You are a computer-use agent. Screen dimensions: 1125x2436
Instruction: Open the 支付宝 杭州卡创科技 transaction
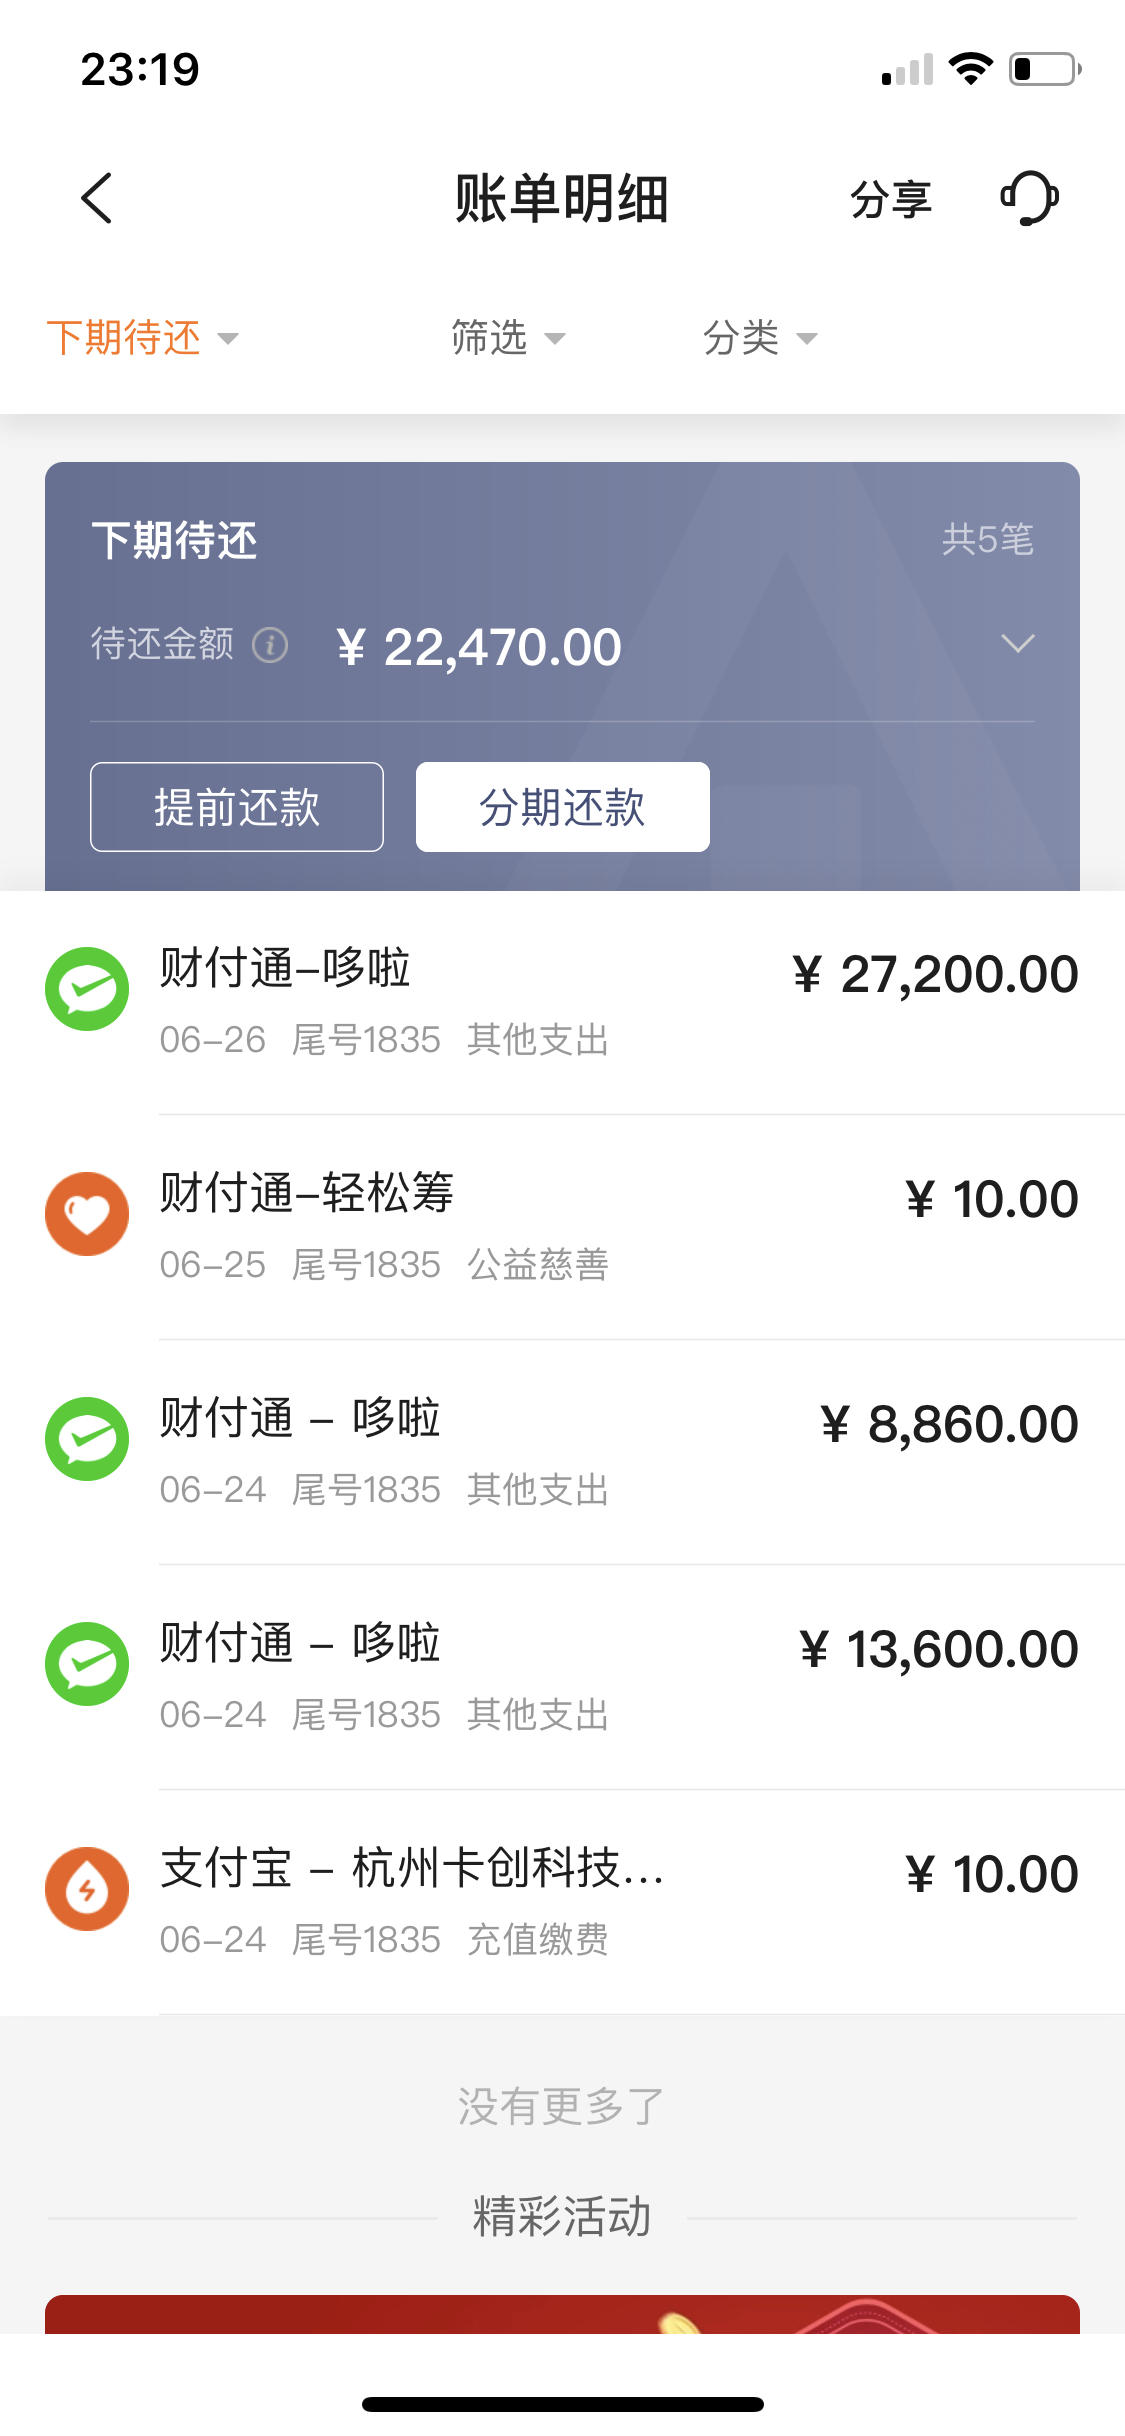[562, 1902]
